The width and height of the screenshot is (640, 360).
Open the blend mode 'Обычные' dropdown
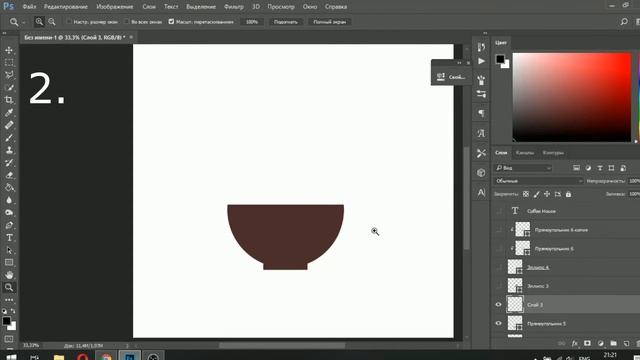click(x=539, y=181)
